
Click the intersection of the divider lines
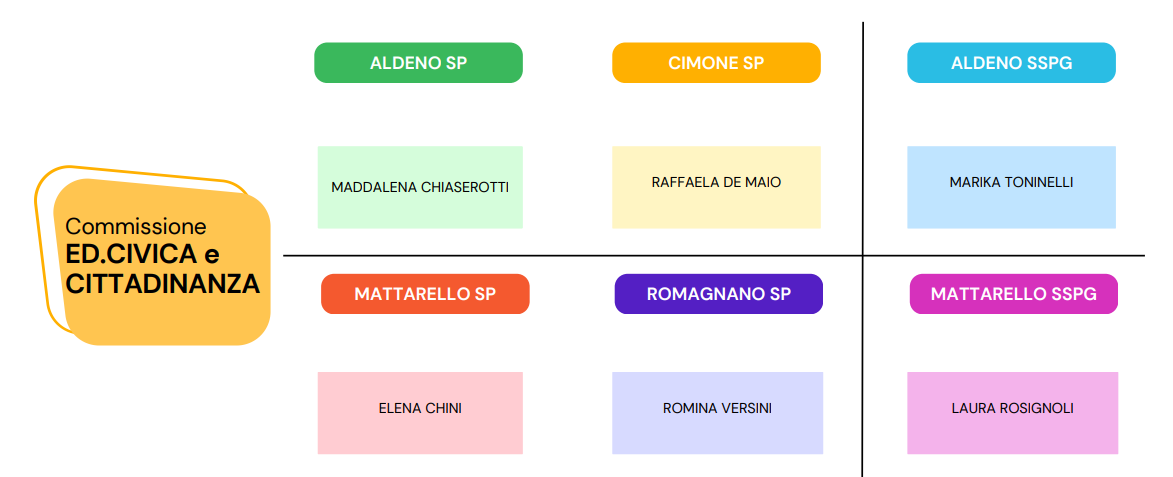click(863, 256)
